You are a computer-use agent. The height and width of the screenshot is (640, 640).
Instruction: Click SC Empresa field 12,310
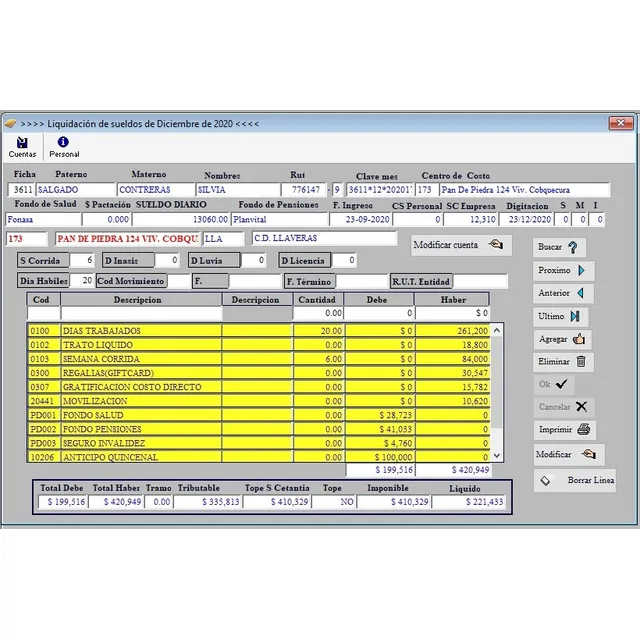point(470,220)
